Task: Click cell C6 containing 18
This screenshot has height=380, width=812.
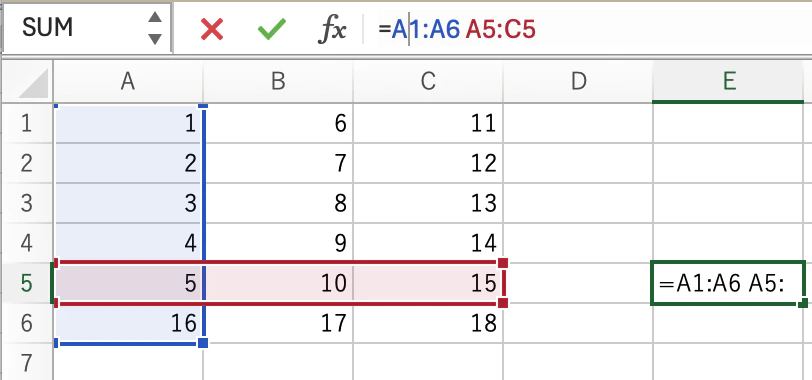Action: pyautogui.click(x=428, y=323)
